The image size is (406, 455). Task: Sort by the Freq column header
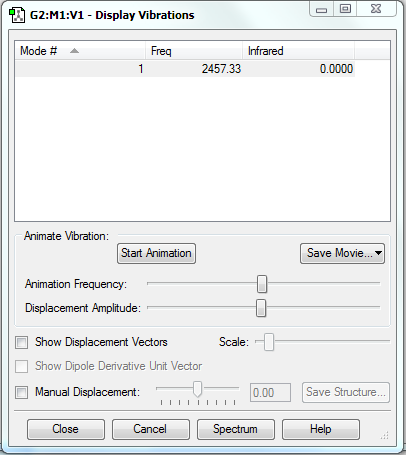[x=194, y=51]
